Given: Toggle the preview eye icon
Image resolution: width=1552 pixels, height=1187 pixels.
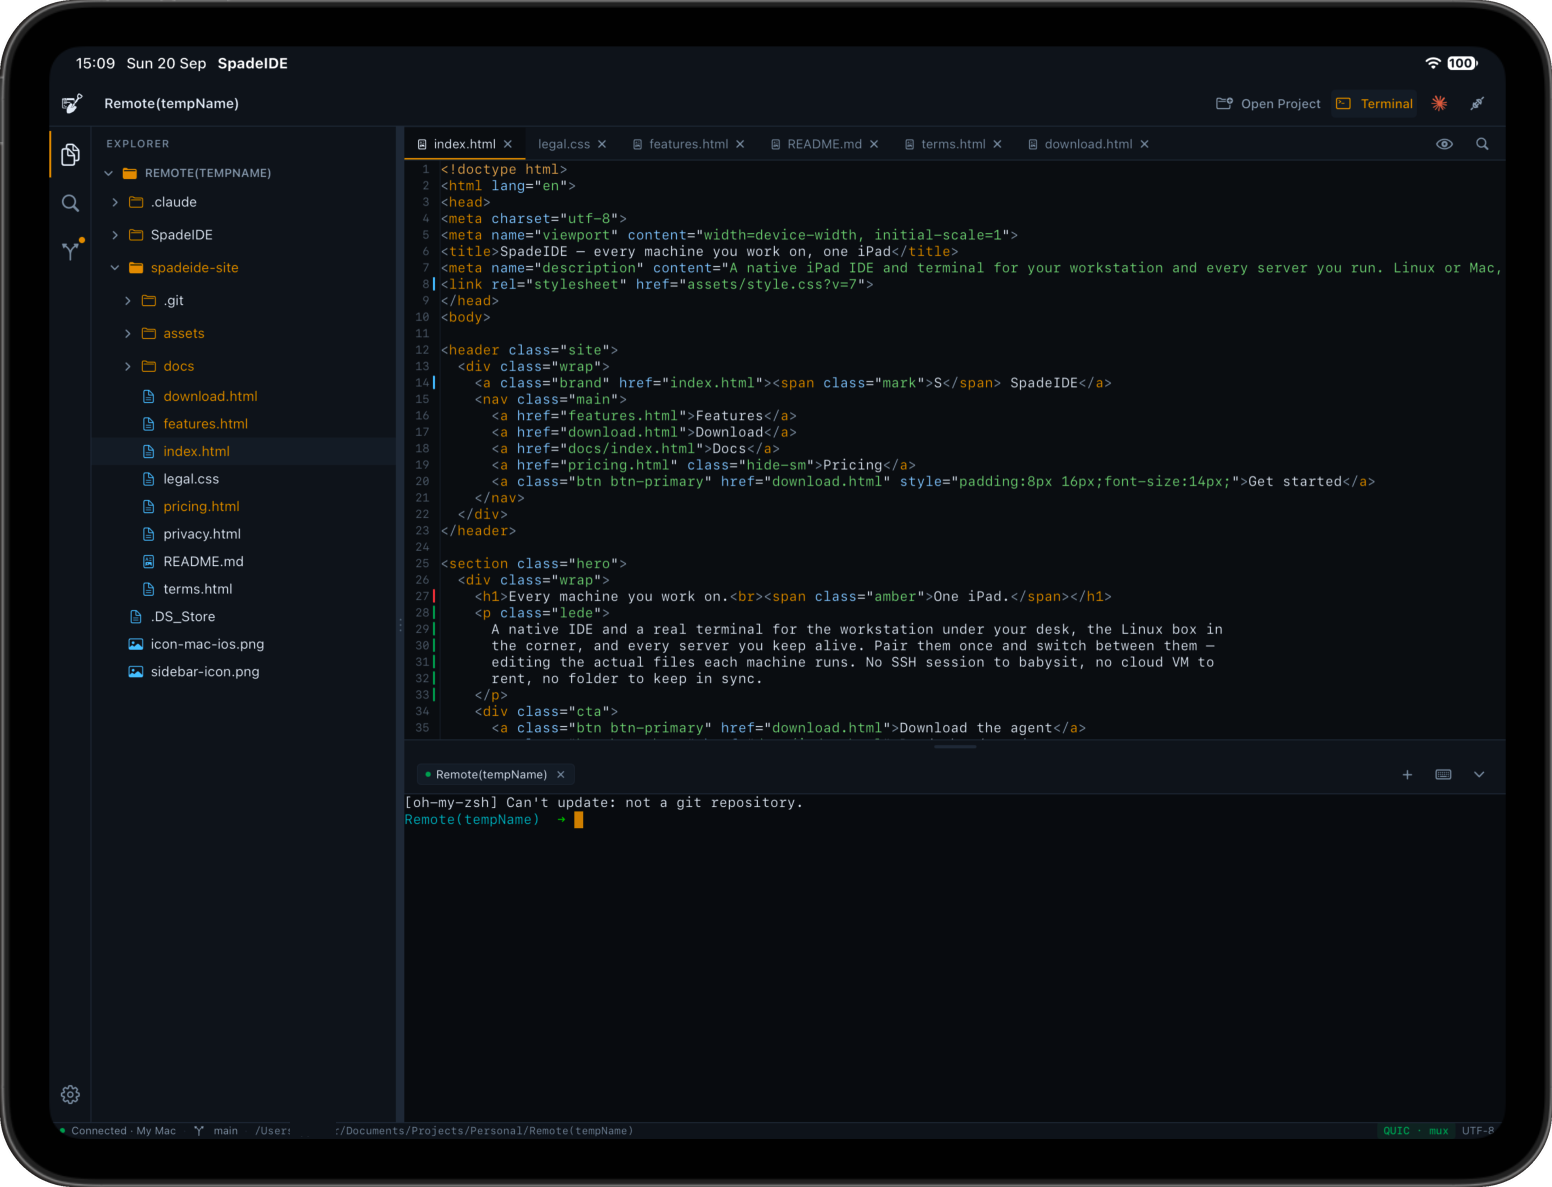Looking at the screenshot, I should click(x=1444, y=144).
